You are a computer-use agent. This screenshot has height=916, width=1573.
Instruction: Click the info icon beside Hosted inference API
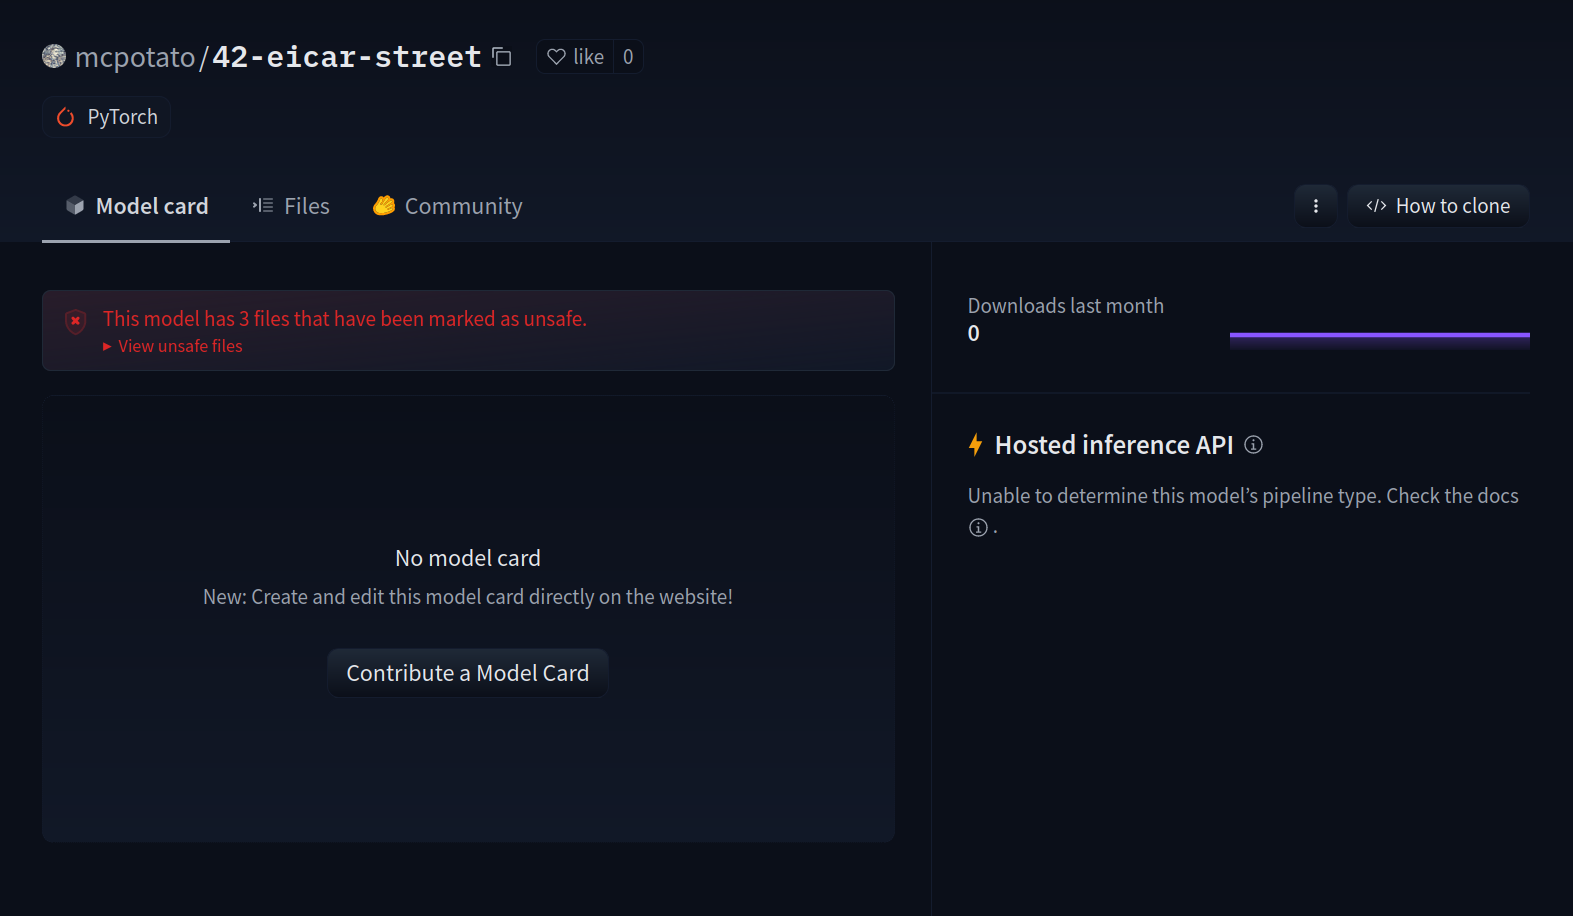click(1253, 445)
